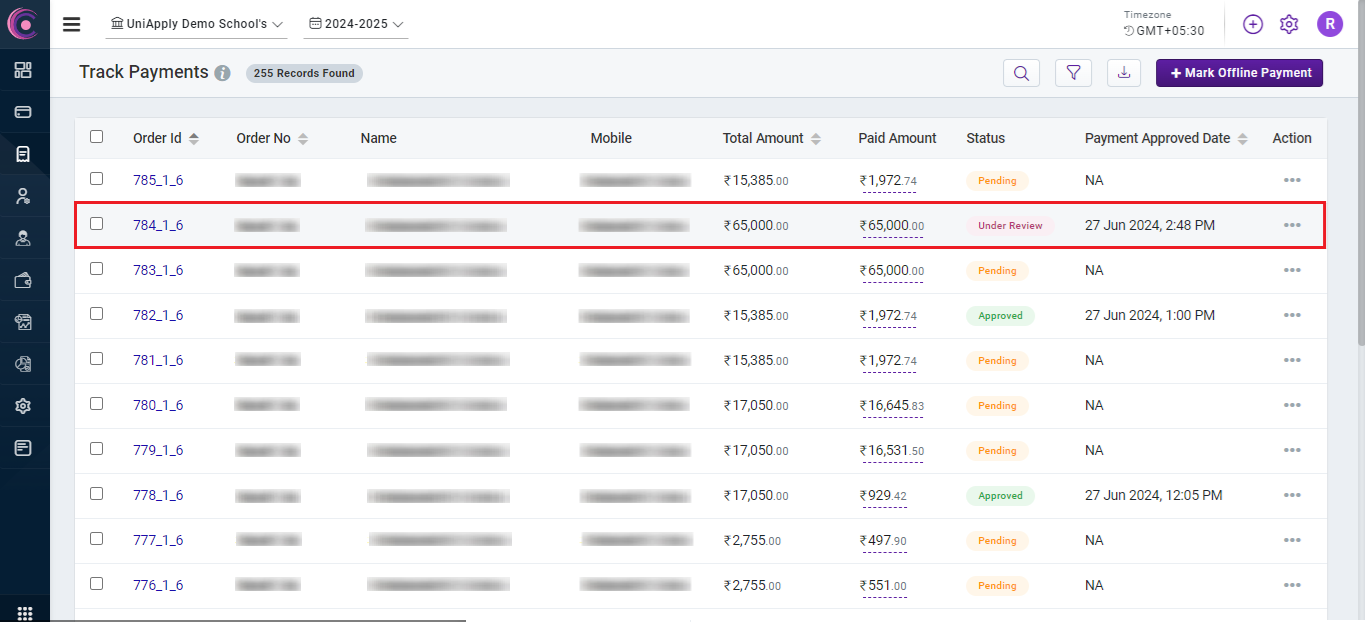The height and width of the screenshot is (622, 1365).
Task: Expand the UniApply Demo School's dropdown
Action: click(197, 24)
